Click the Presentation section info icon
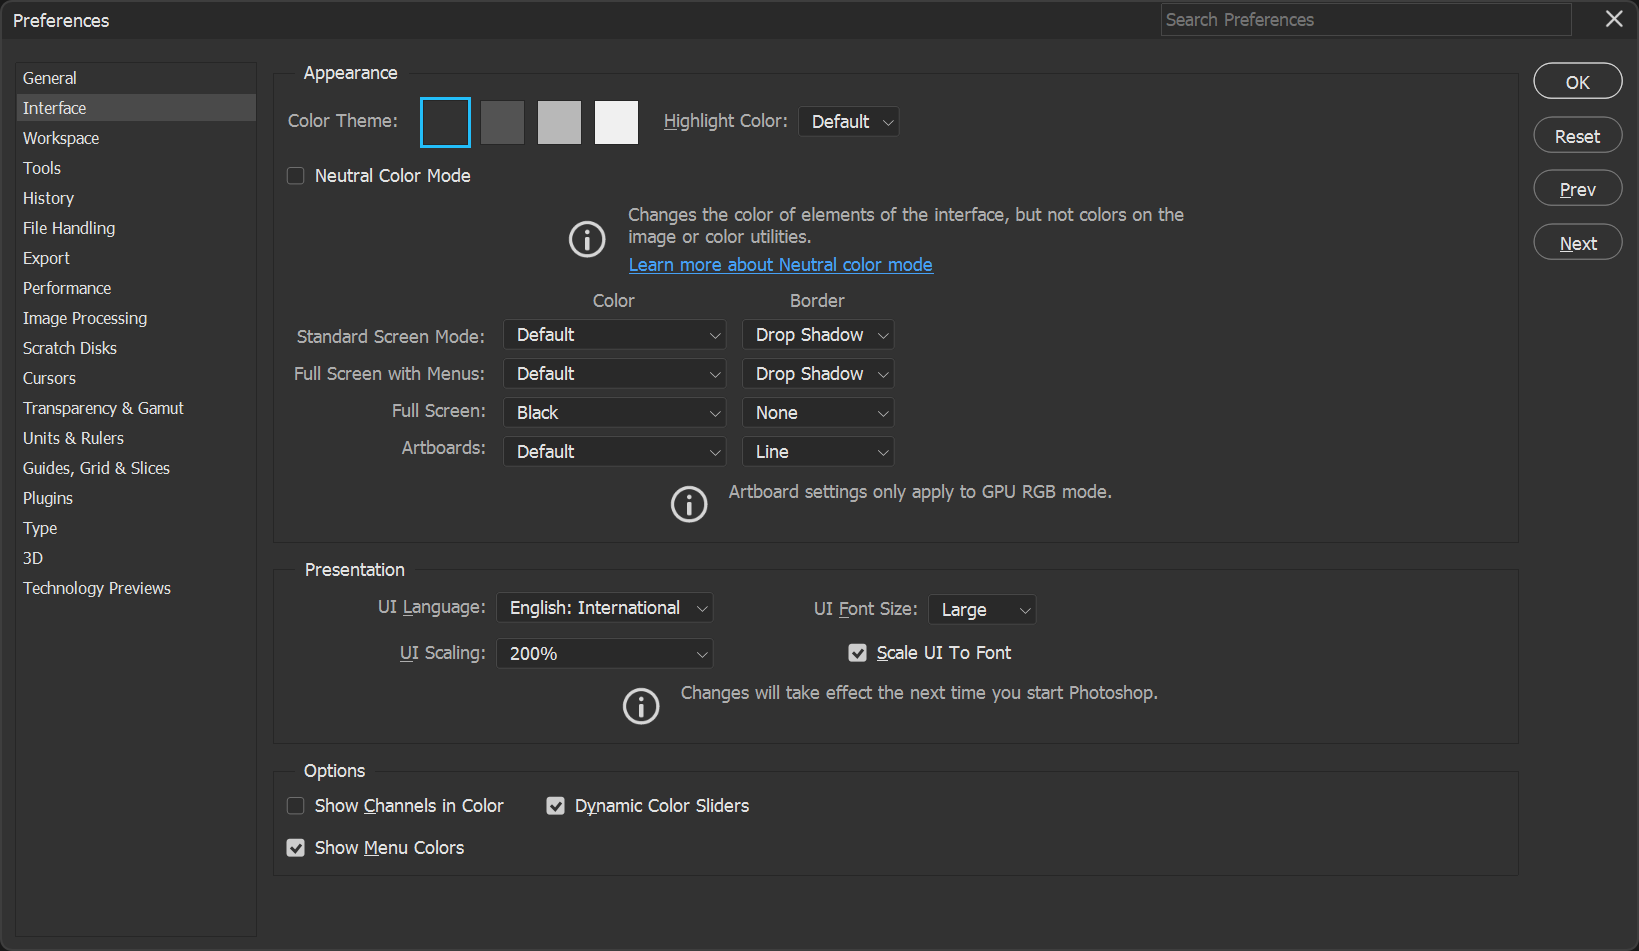 click(641, 706)
